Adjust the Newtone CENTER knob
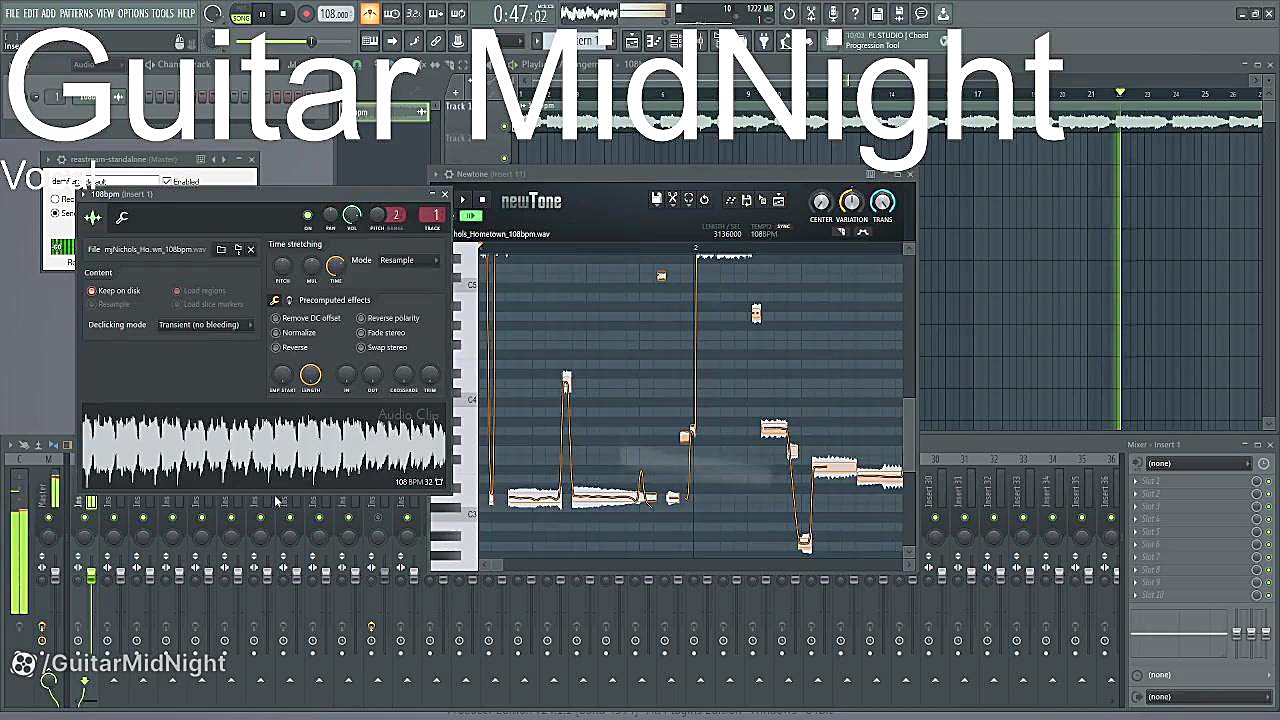The height and width of the screenshot is (720, 1280). 821,202
